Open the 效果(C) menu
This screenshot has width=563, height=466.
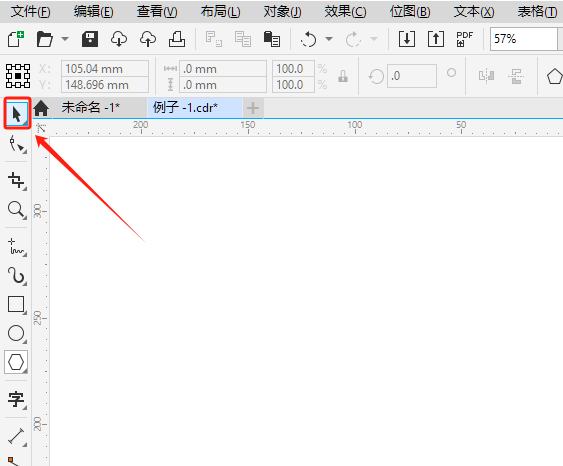(x=345, y=12)
